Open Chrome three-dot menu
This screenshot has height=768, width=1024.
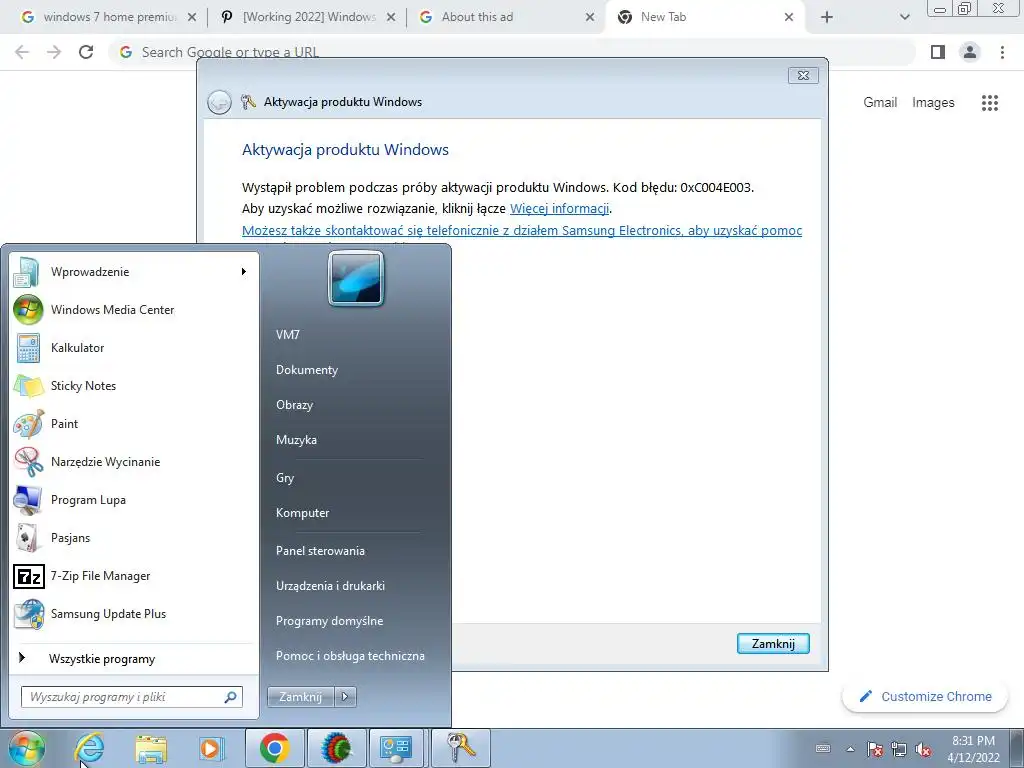tap(1002, 52)
